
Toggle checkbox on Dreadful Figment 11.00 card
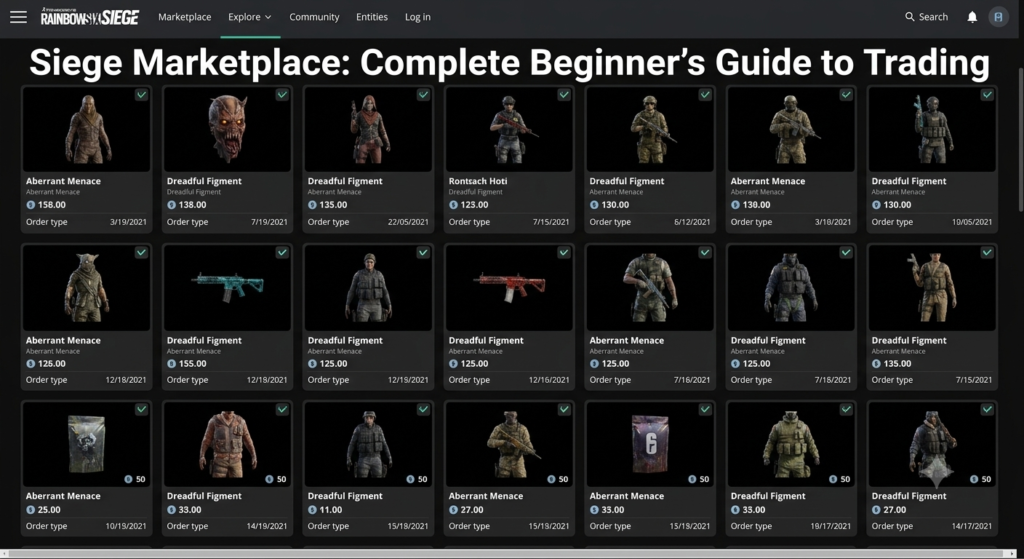(423, 409)
